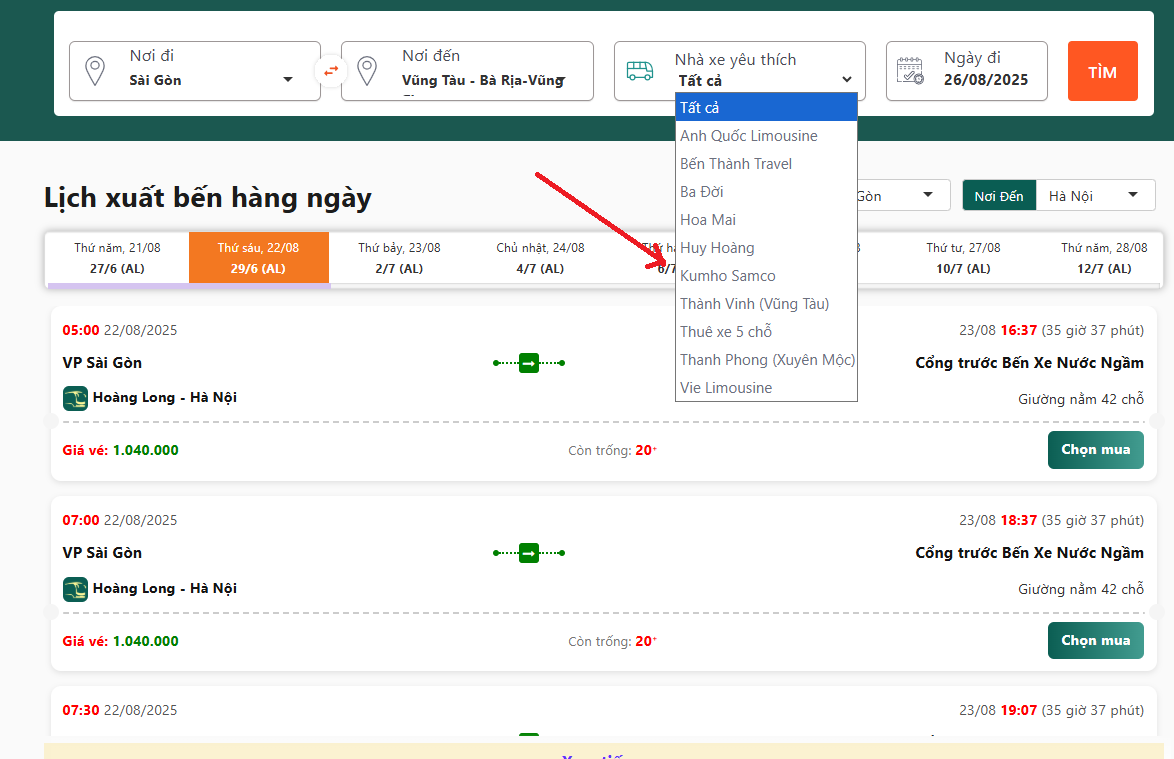The width and height of the screenshot is (1174, 759).
Task: Click Hoàng Long logo on the 05:00 trip
Action: coord(75,398)
